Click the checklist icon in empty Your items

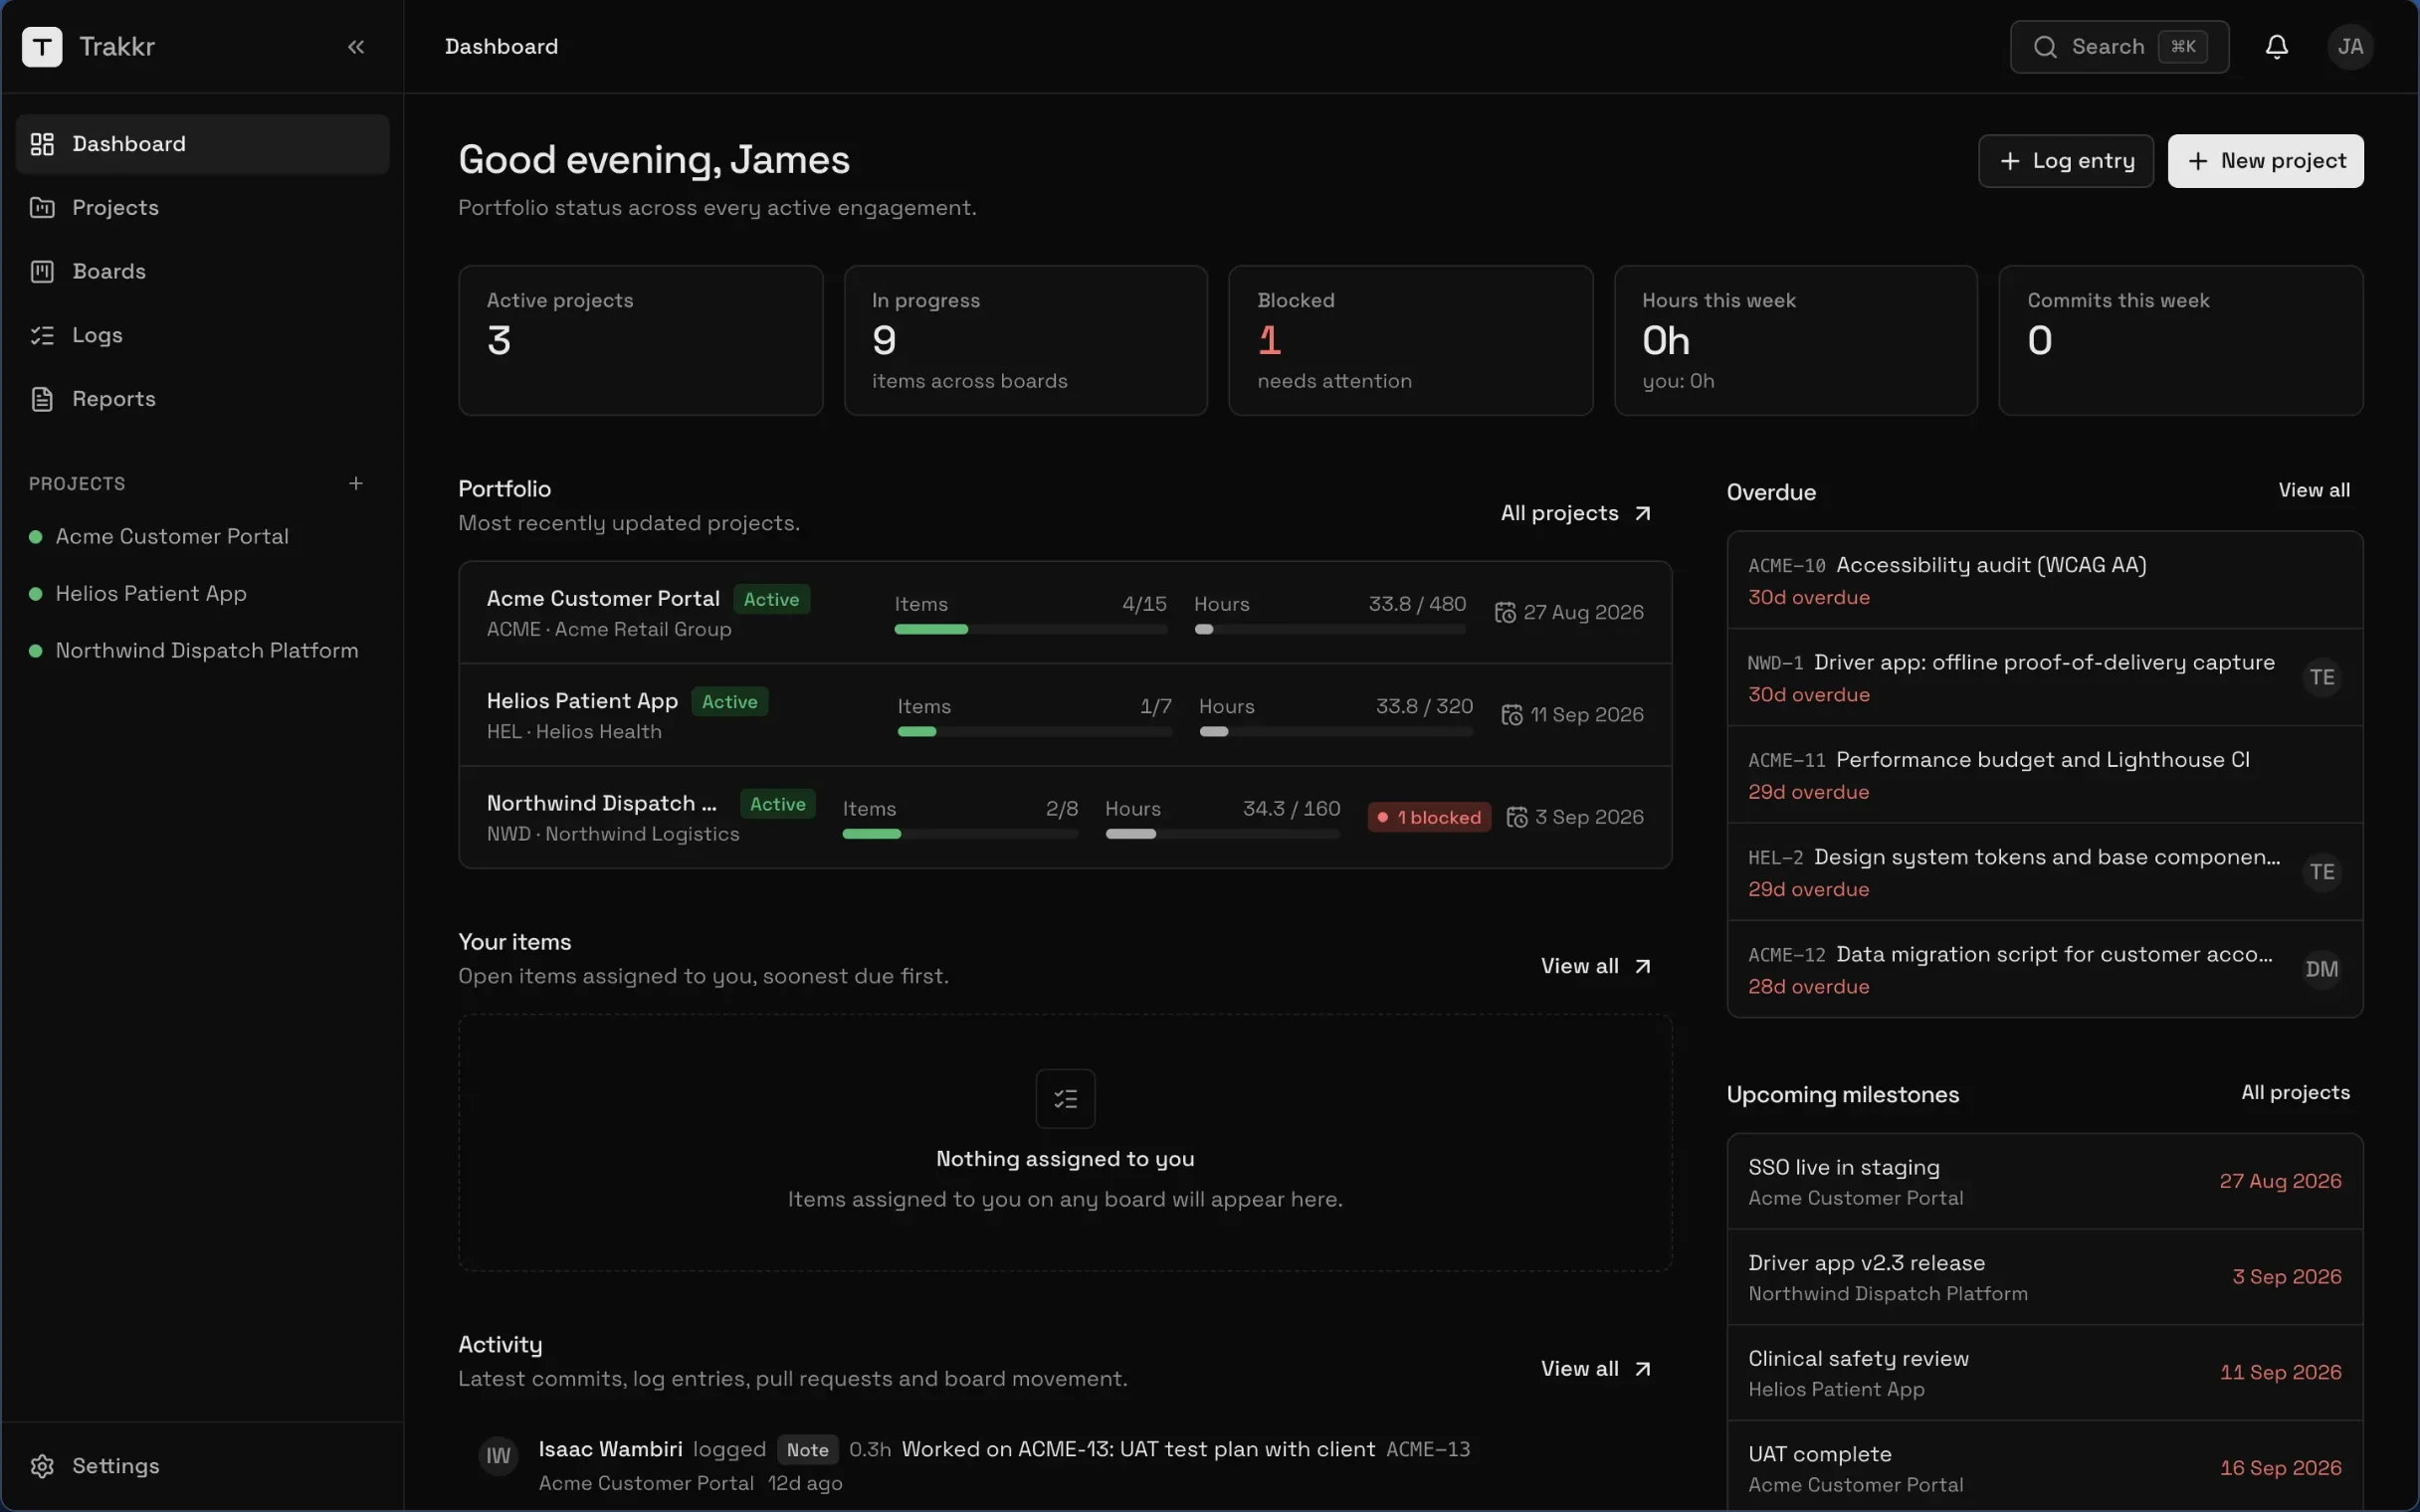1065,1099
